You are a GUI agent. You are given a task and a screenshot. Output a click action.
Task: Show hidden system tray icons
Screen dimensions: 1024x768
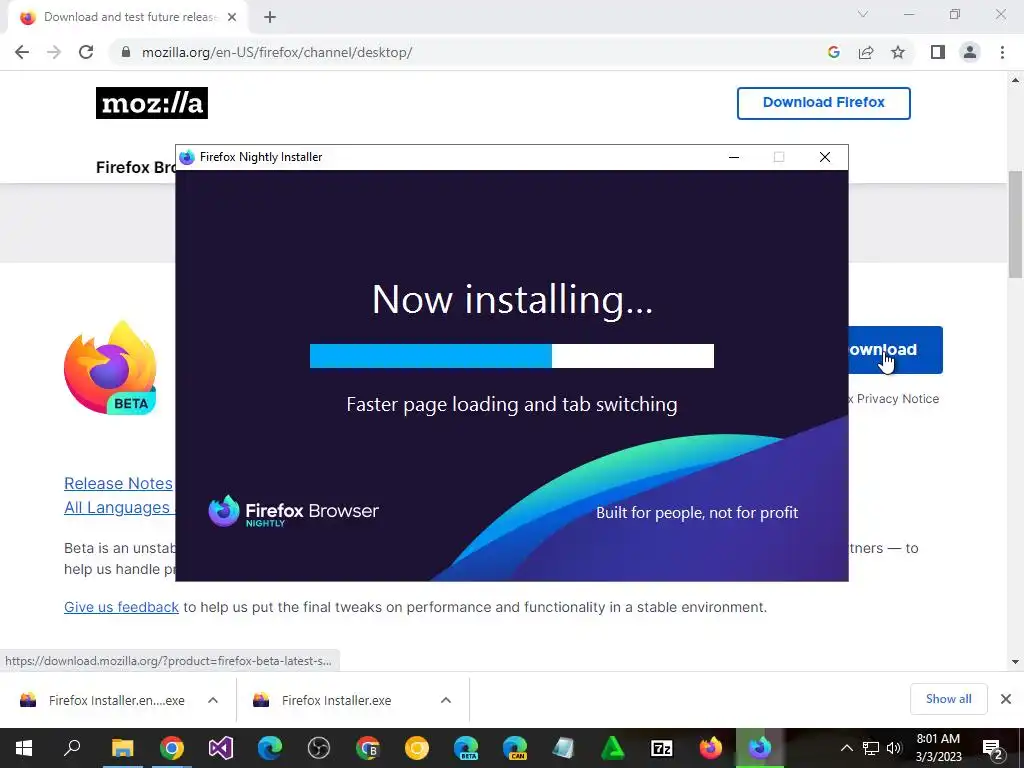coord(846,748)
